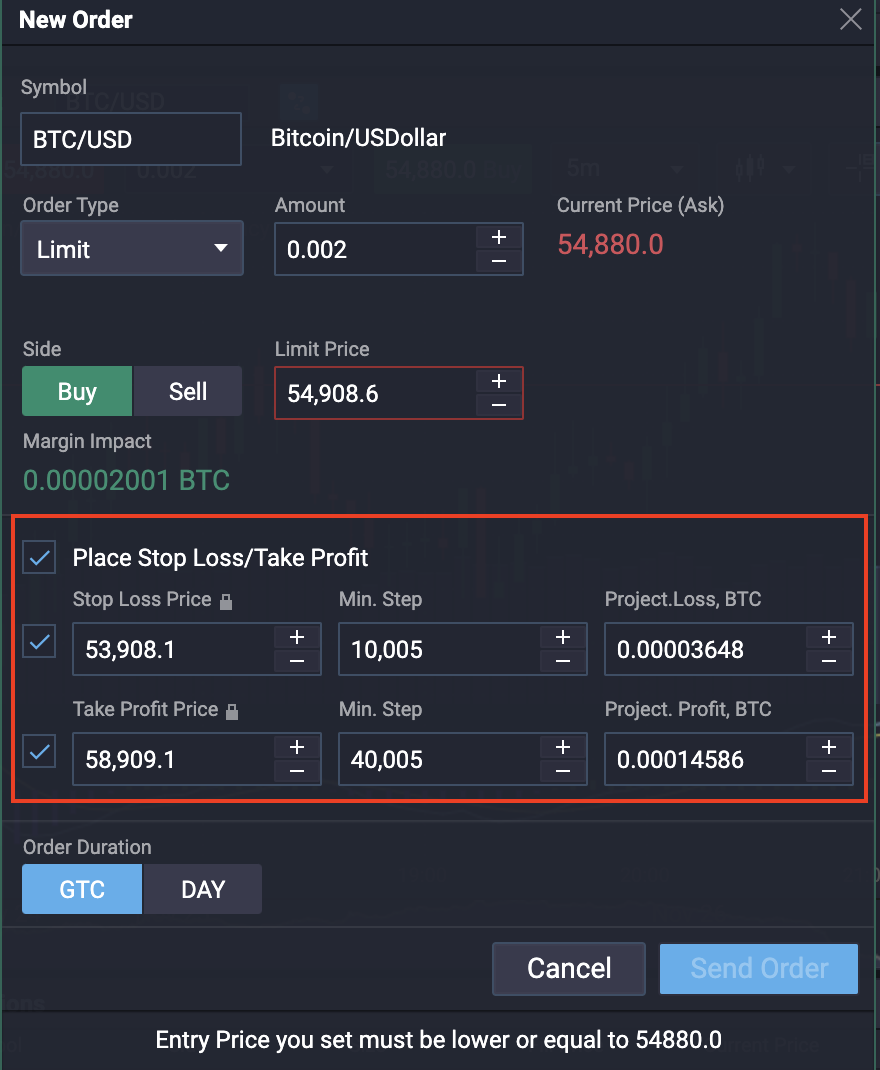Click the lock icon beside Stop Loss Price
This screenshot has height=1070, width=880.
[x=227, y=600]
